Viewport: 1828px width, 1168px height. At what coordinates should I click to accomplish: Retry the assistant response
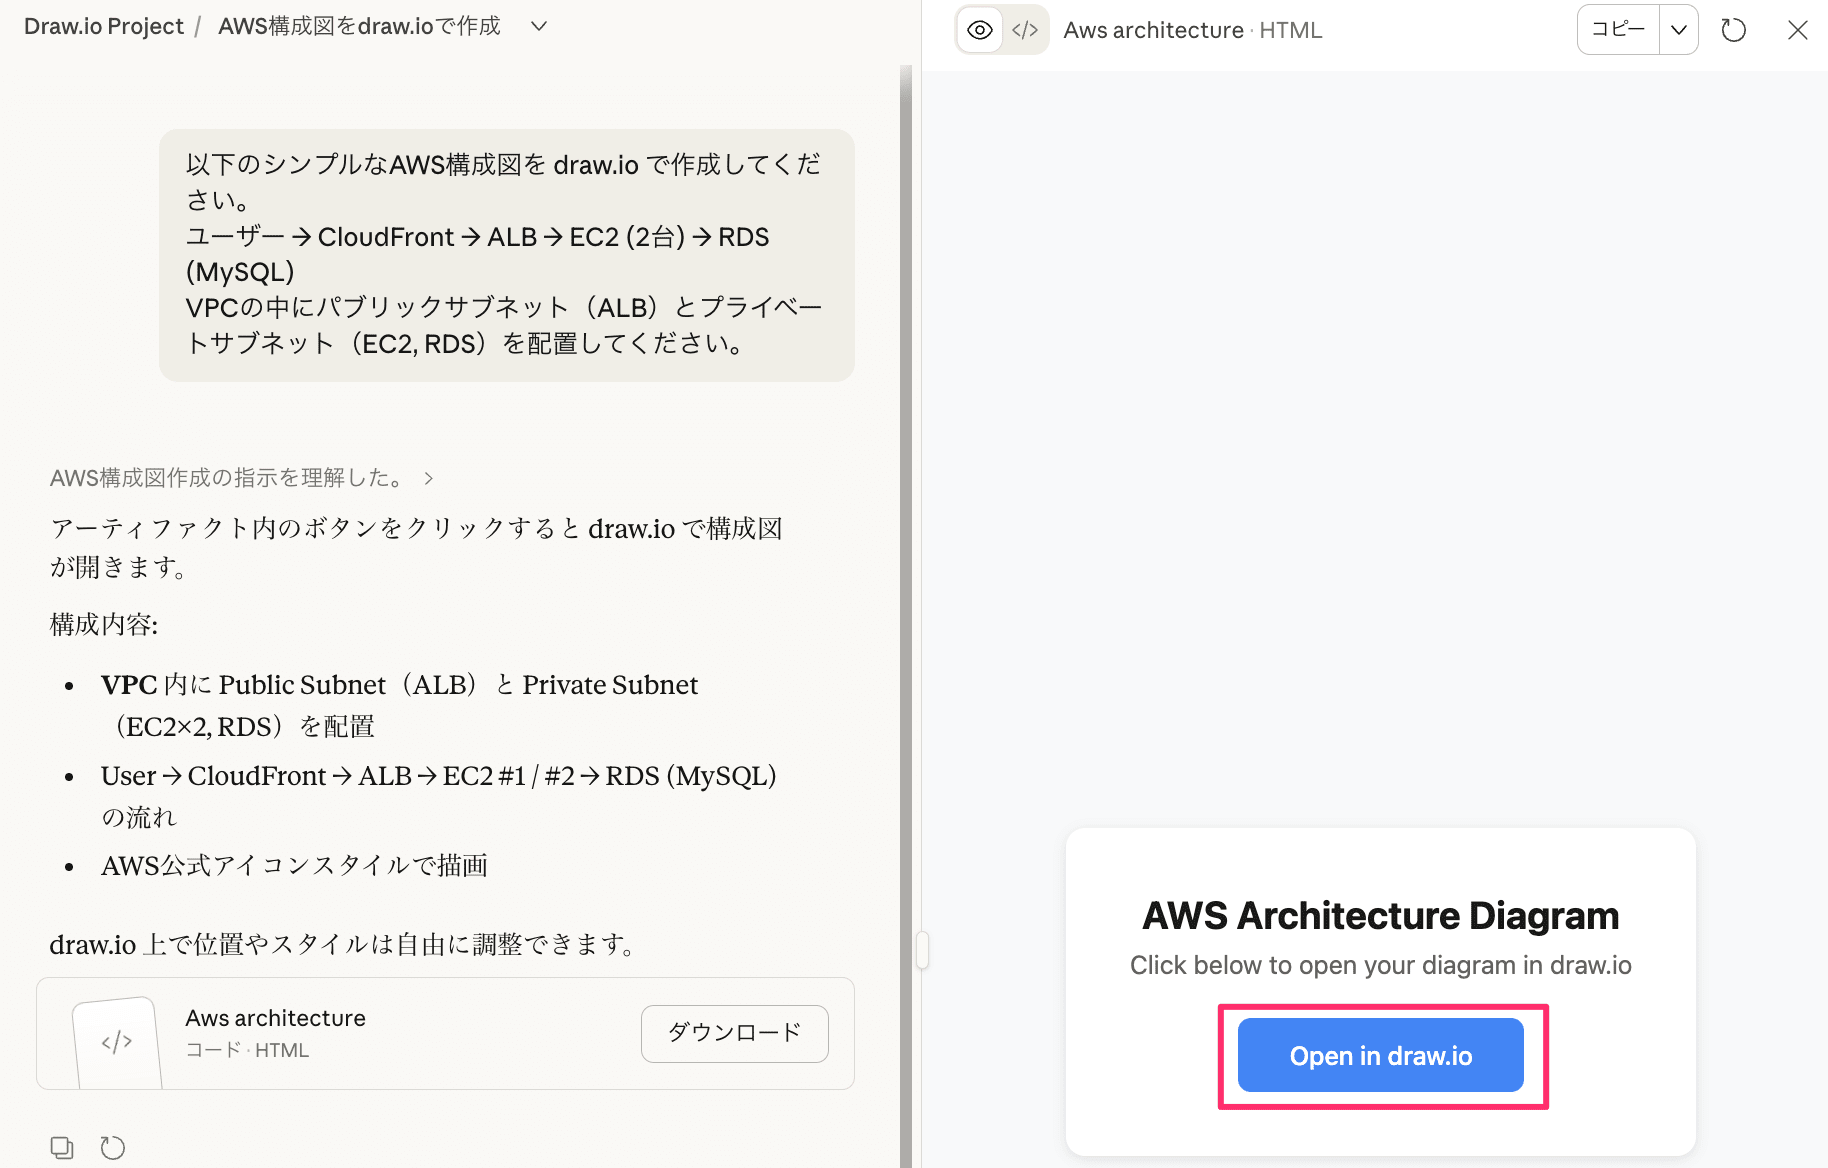click(113, 1147)
